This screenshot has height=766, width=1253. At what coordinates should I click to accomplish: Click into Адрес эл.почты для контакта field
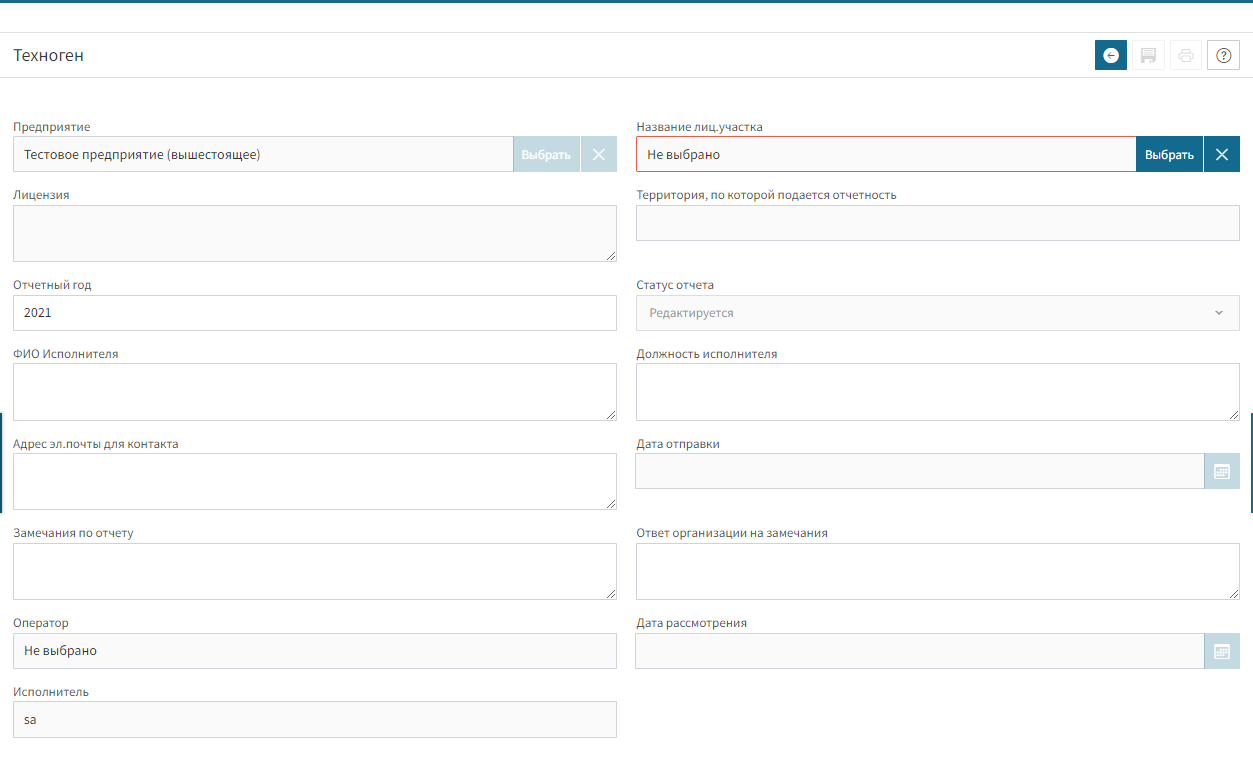click(314, 481)
